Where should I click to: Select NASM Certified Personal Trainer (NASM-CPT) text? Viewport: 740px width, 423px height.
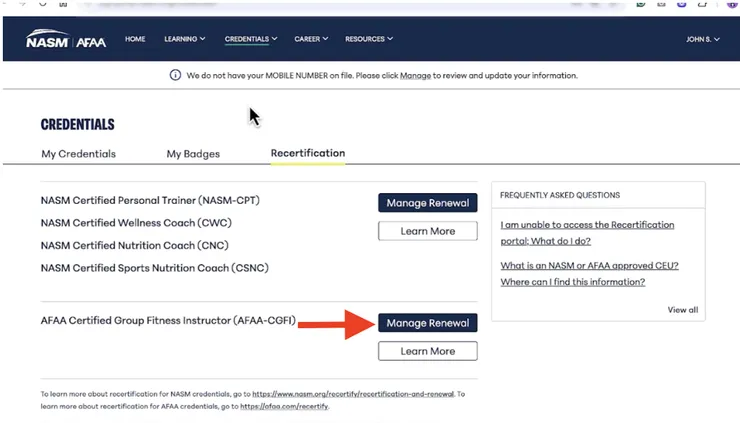tap(150, 200)
